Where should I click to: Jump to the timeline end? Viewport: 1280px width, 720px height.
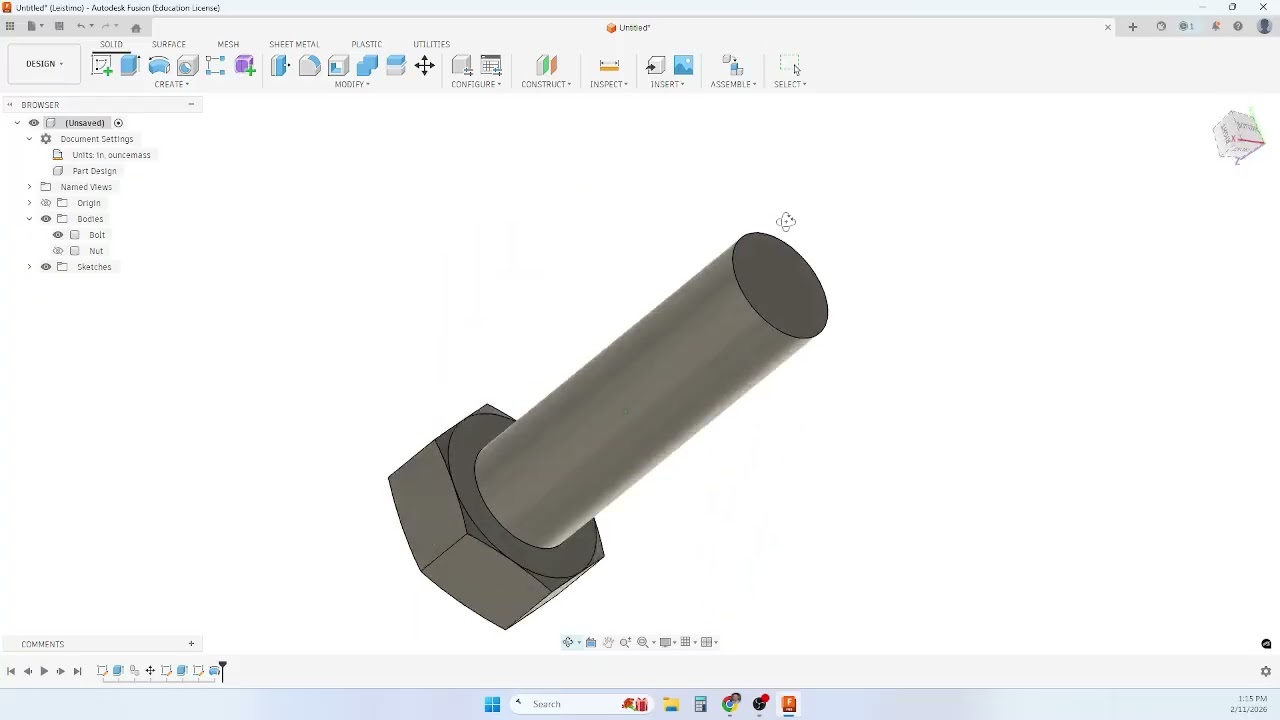tap(77, 671)
